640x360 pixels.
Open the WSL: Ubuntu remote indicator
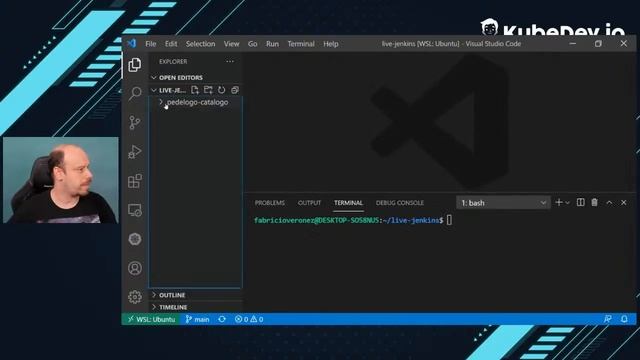(x=151, y=319)
